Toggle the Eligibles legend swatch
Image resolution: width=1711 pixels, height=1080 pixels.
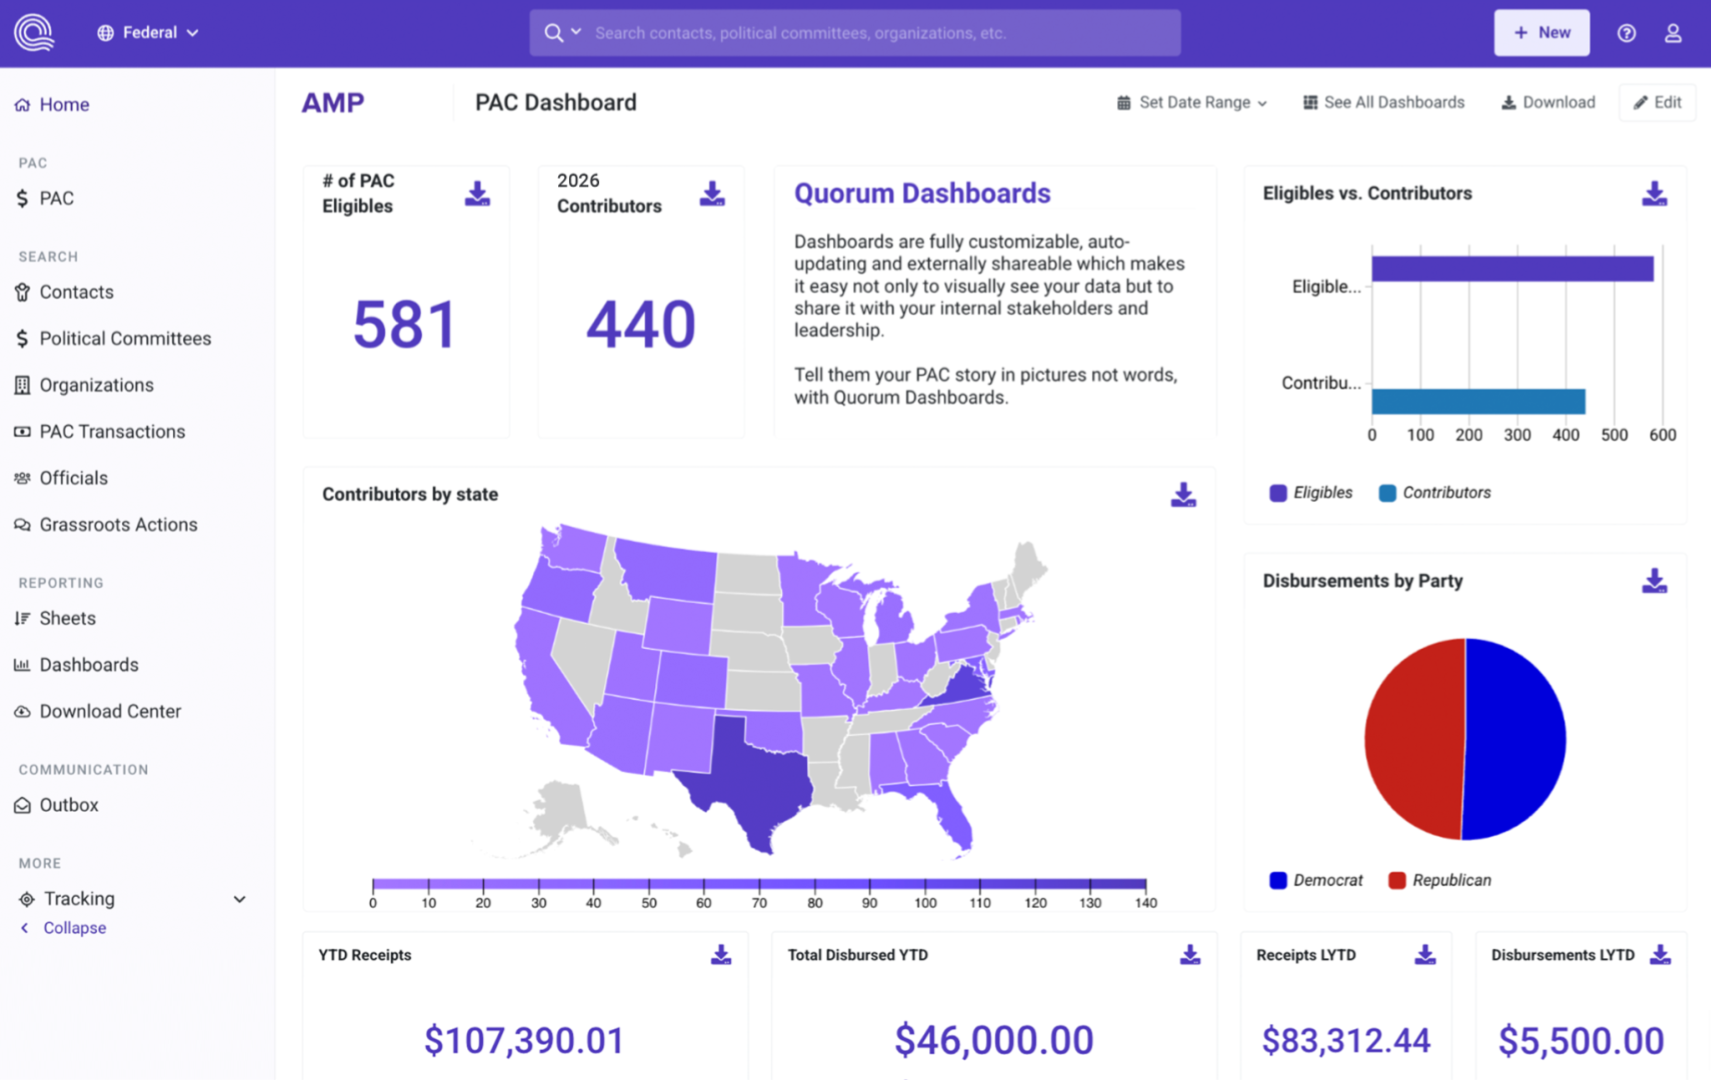[x=1278, y=493]
